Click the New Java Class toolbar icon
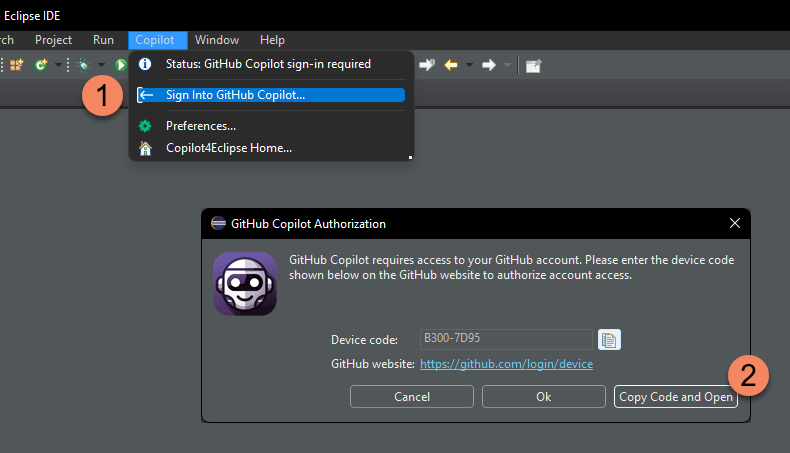This screenshot has height=453, width=790. pos(41,65)
